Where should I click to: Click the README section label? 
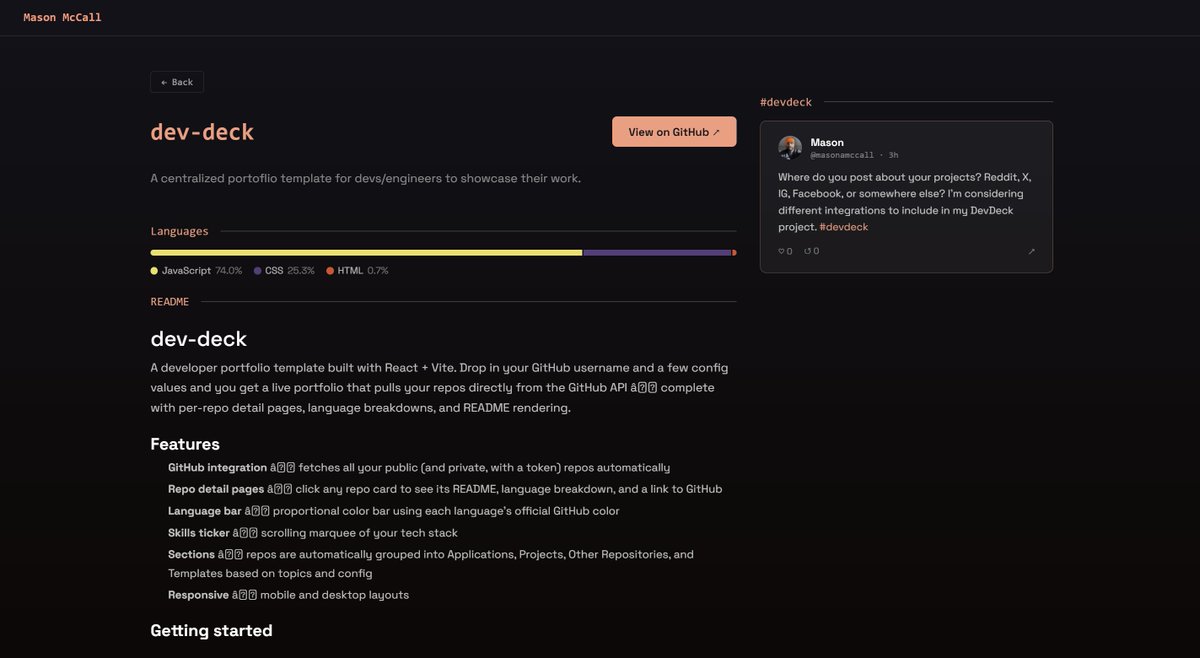(169, 301)
